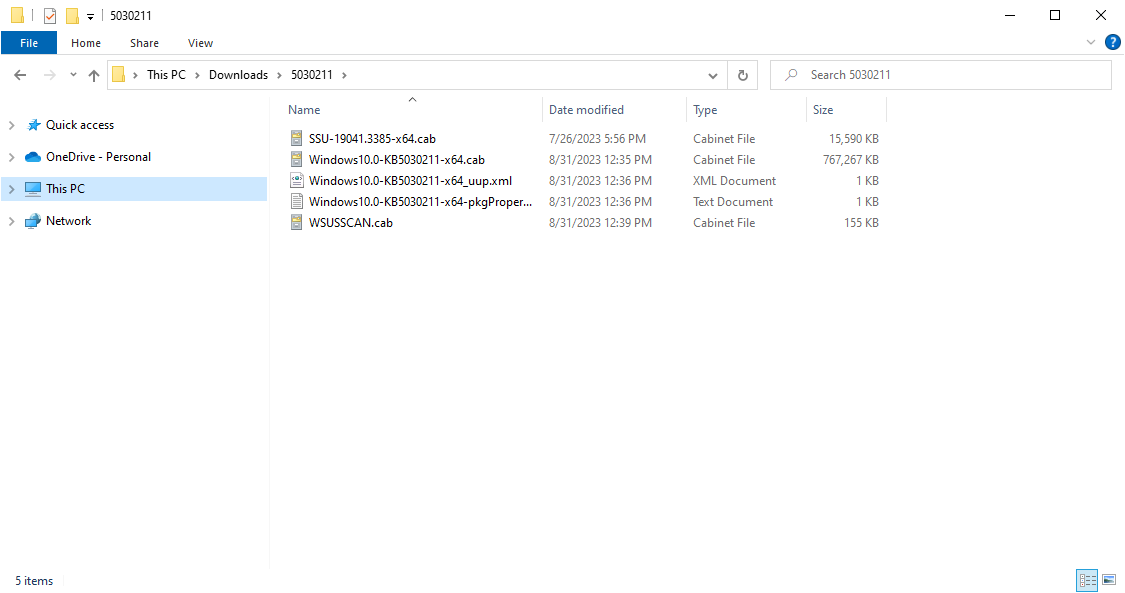Click file name Windows10.0-KB5030211-x64.cab
The width and height of the screenshot is (1125, 593).
(397, 159)
